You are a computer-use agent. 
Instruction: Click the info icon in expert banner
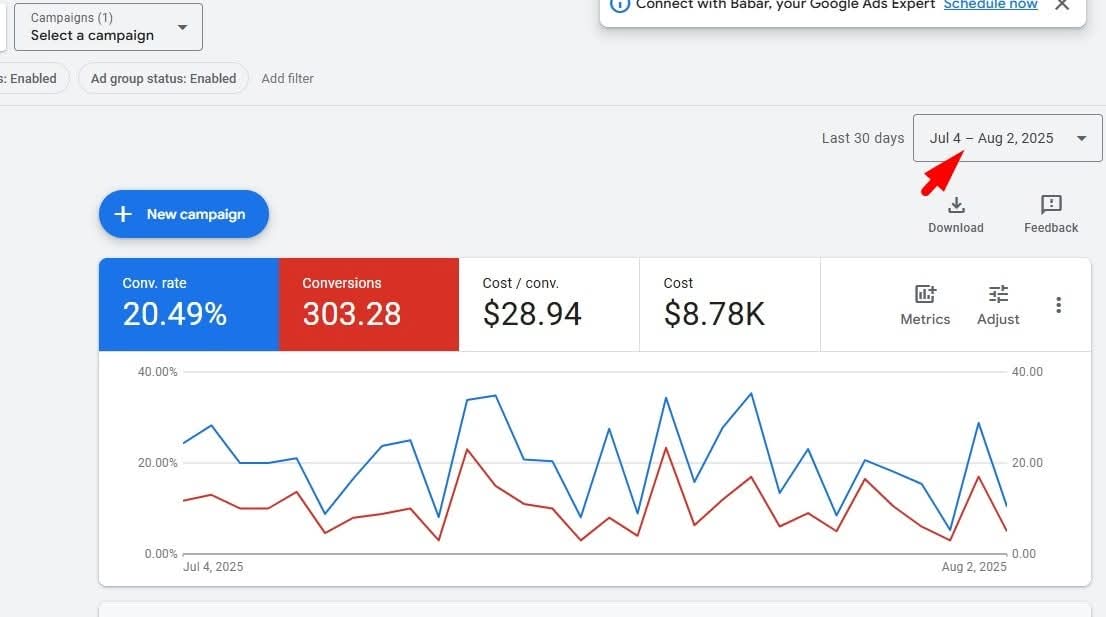pyautogui.click(x=620, y=4)
